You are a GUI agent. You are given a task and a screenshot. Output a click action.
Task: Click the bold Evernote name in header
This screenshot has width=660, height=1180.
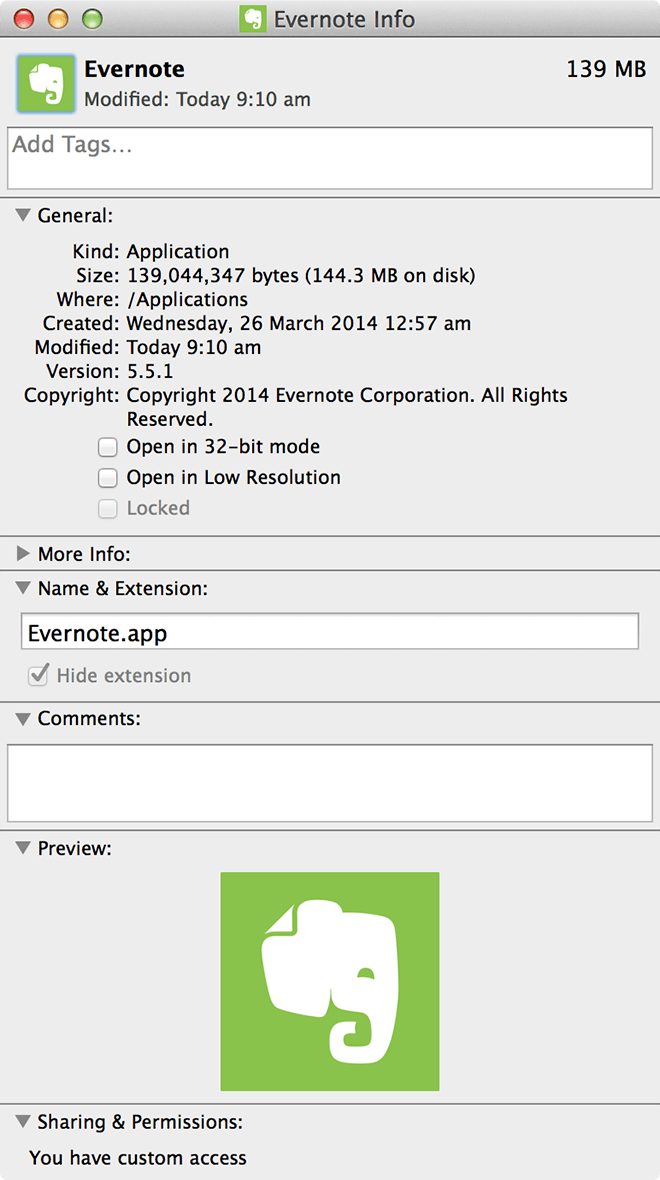[x=135, y=69]
